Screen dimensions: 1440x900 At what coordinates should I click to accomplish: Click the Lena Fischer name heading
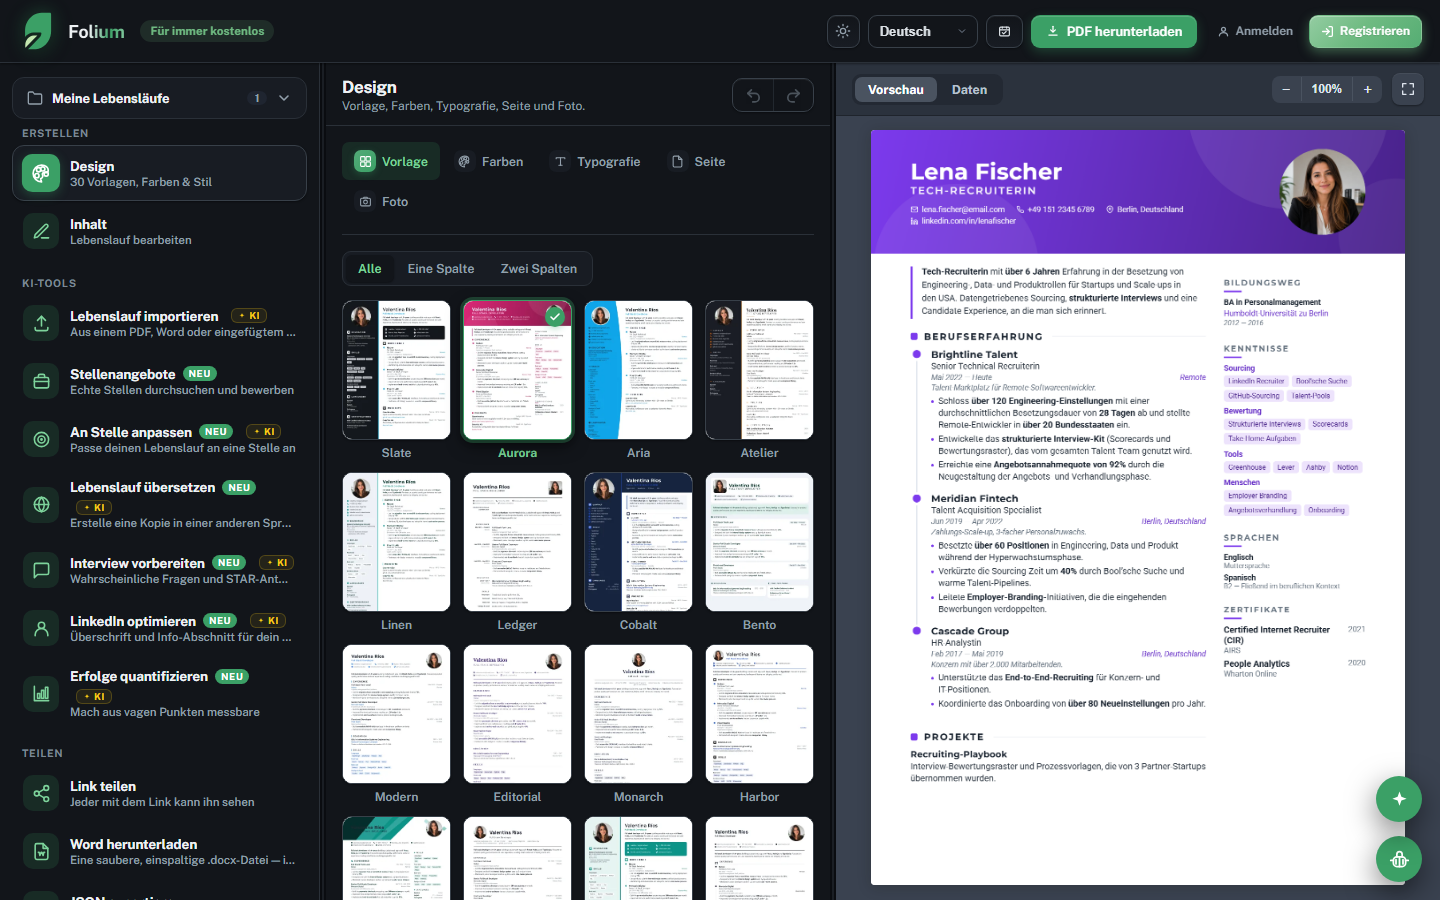tap(986, 172)
